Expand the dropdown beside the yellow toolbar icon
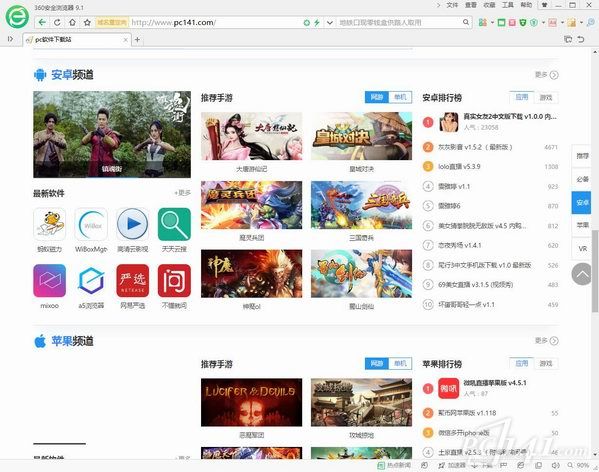Viewport: 599px width, 472px height. coord(581,23)
